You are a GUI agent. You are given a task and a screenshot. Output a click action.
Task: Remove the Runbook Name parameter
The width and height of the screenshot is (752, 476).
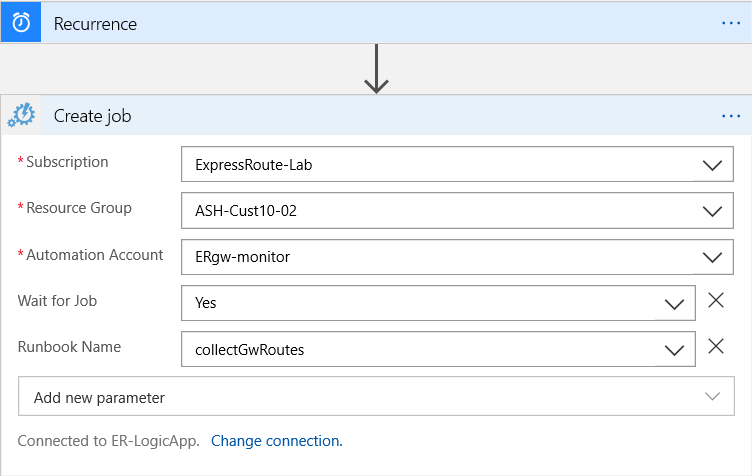click(716, 346)
